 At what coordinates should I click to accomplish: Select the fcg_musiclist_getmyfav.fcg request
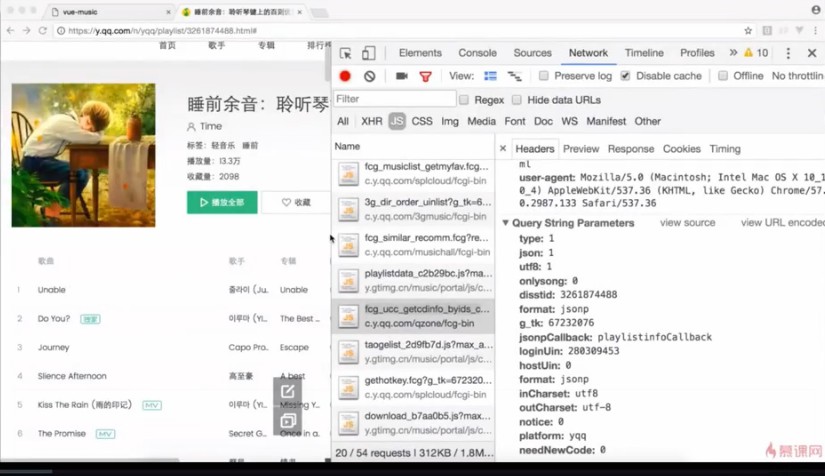point(413,174)
